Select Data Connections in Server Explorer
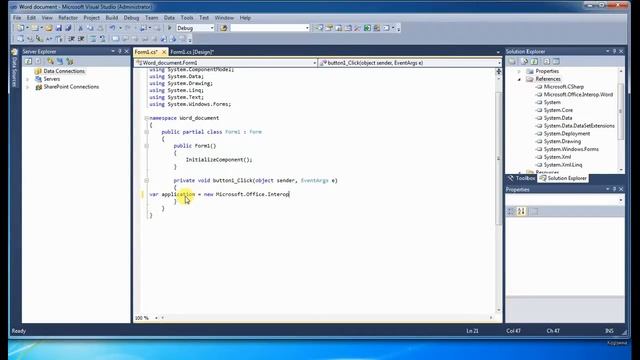This screenshot has height=360, width=640. [x=64, y=71]
